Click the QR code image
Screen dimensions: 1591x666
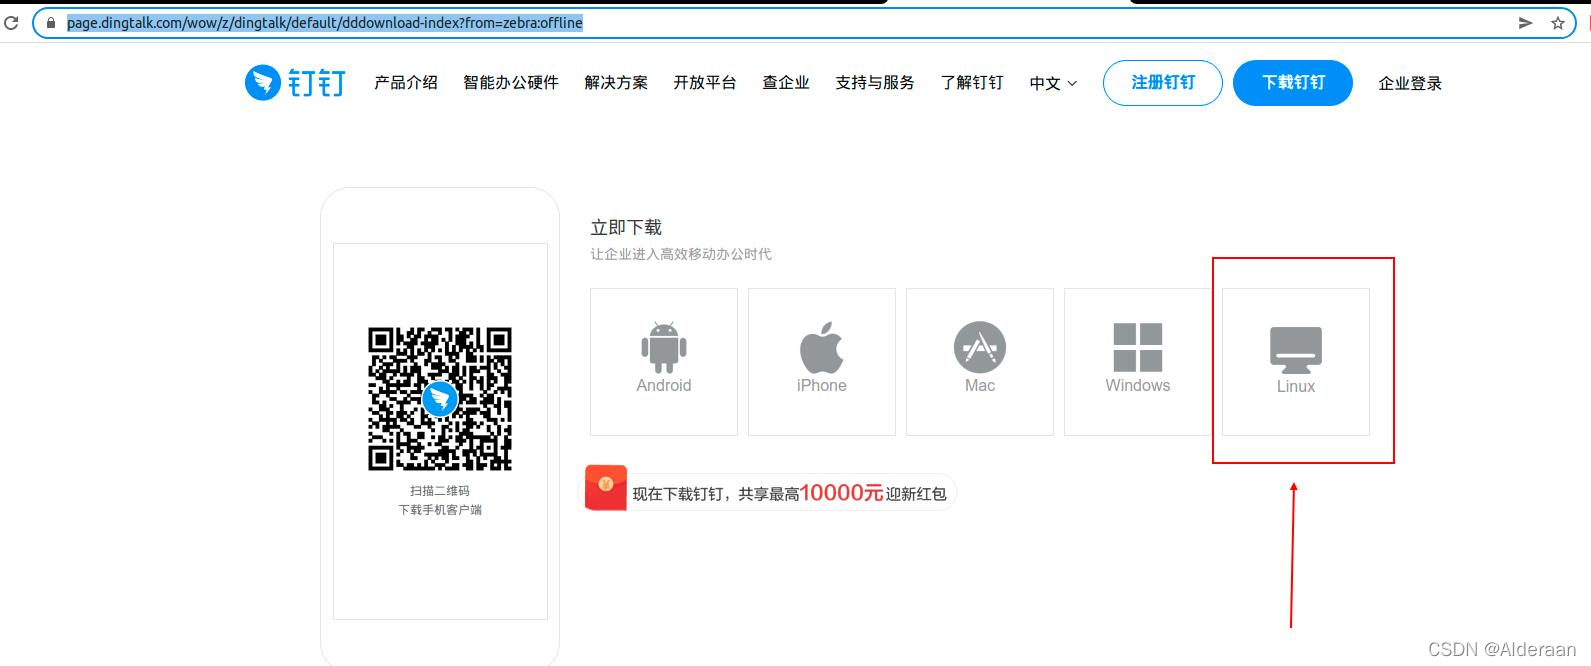click(440, 399)
